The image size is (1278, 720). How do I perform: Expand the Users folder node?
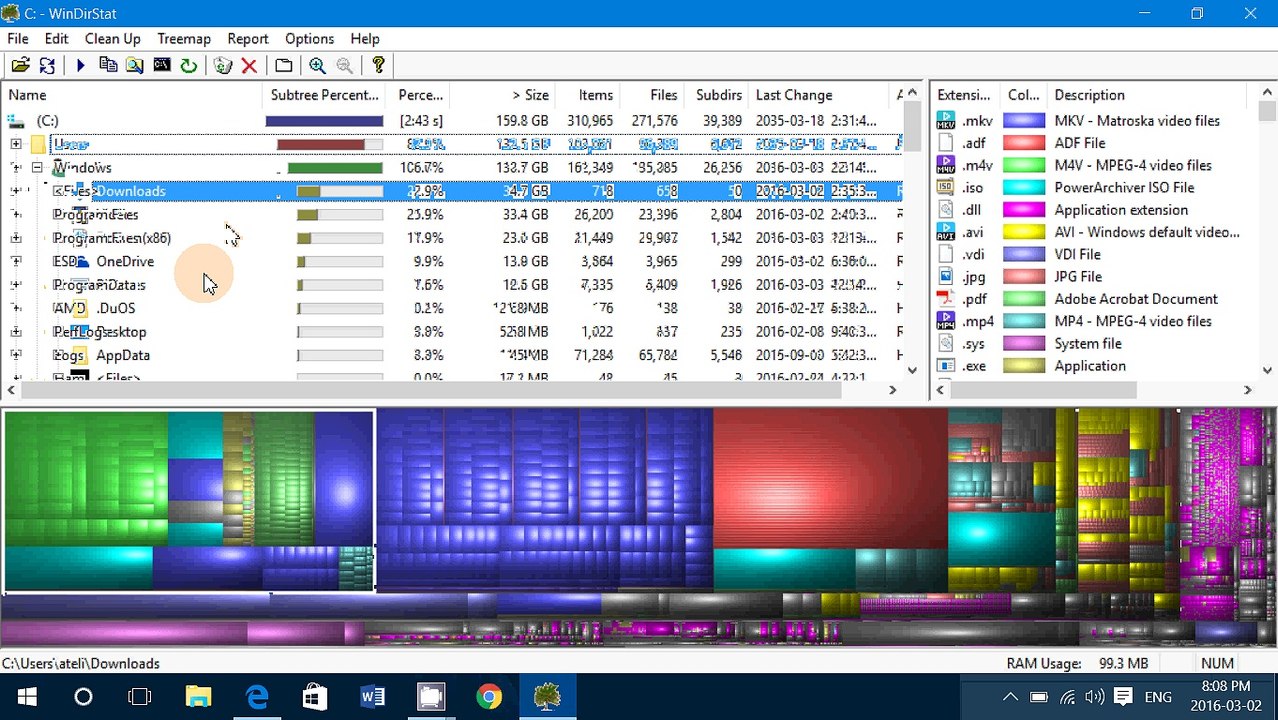(x=16, y=144)
